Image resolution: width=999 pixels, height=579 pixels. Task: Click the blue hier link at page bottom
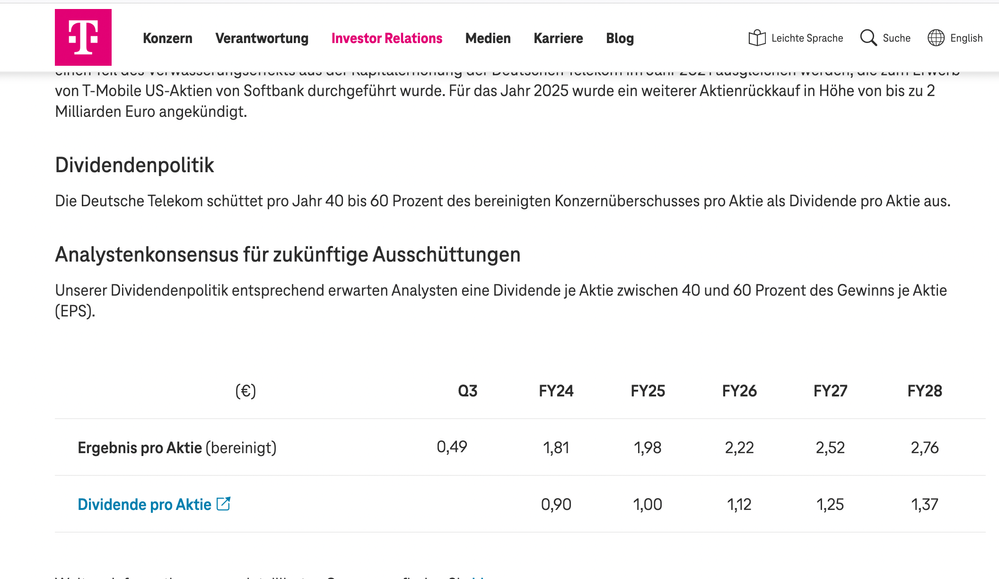click(477, 577)
